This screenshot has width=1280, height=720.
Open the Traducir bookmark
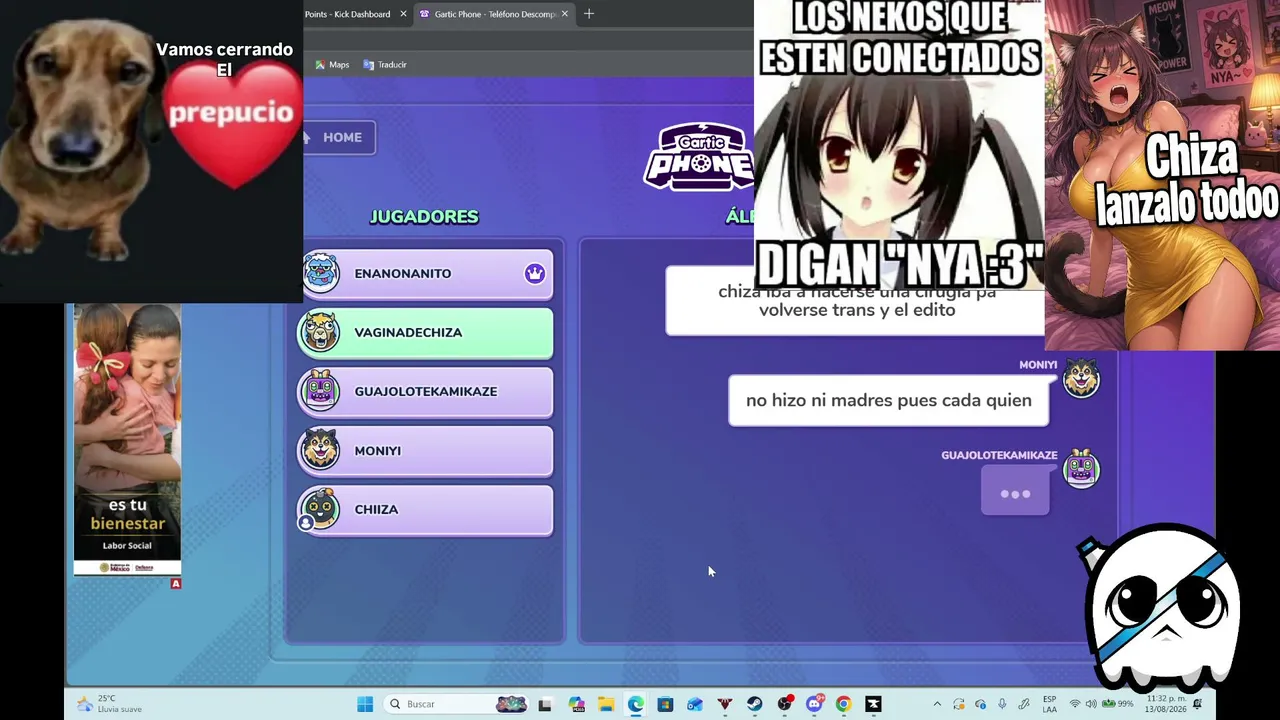[x=385, y=65]
